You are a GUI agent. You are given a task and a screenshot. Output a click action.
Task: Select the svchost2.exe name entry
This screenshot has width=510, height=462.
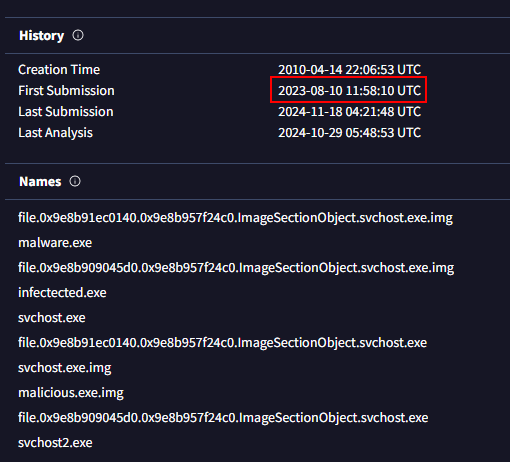(x=55, y=443)
